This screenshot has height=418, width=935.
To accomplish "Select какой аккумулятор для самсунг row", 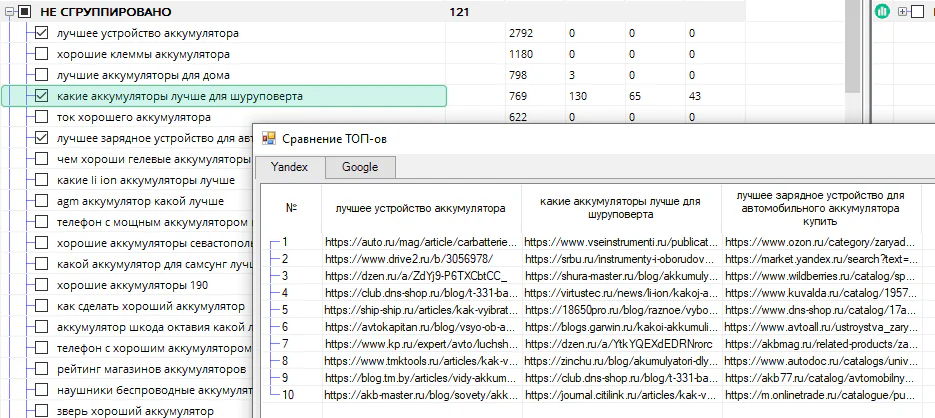I will click(152, 264).
